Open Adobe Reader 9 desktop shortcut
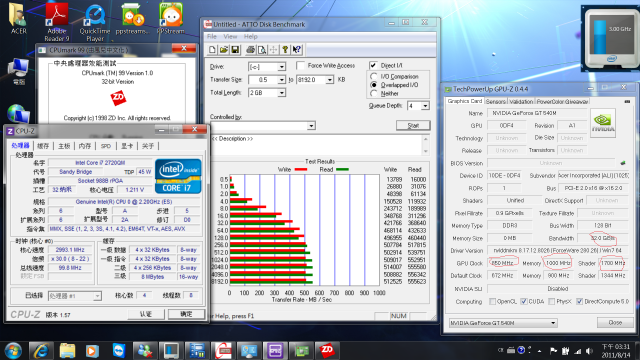The width and height of the screenshot is (640, 360). pyautogui.click(x=56, y=22)
